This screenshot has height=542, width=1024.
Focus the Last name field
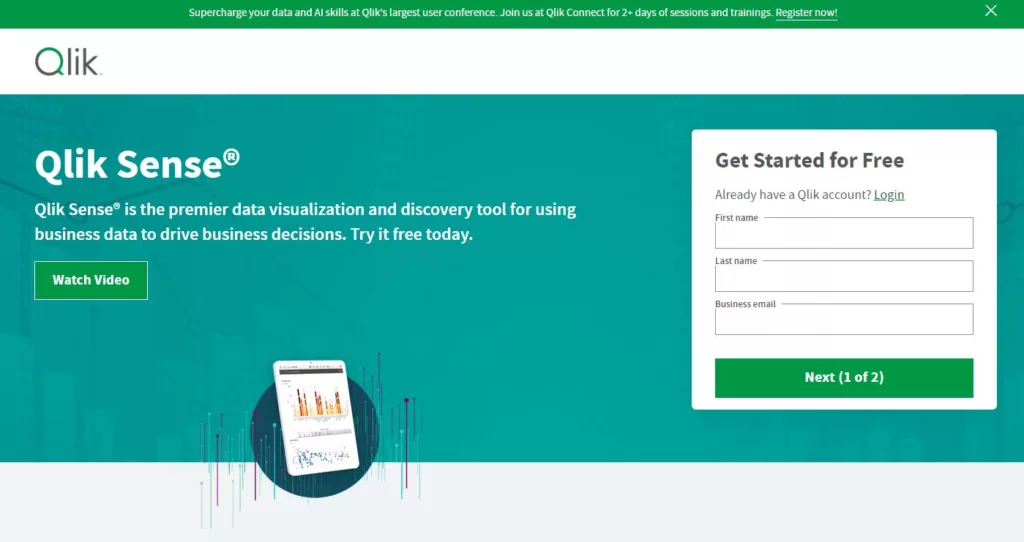point(844,276)
